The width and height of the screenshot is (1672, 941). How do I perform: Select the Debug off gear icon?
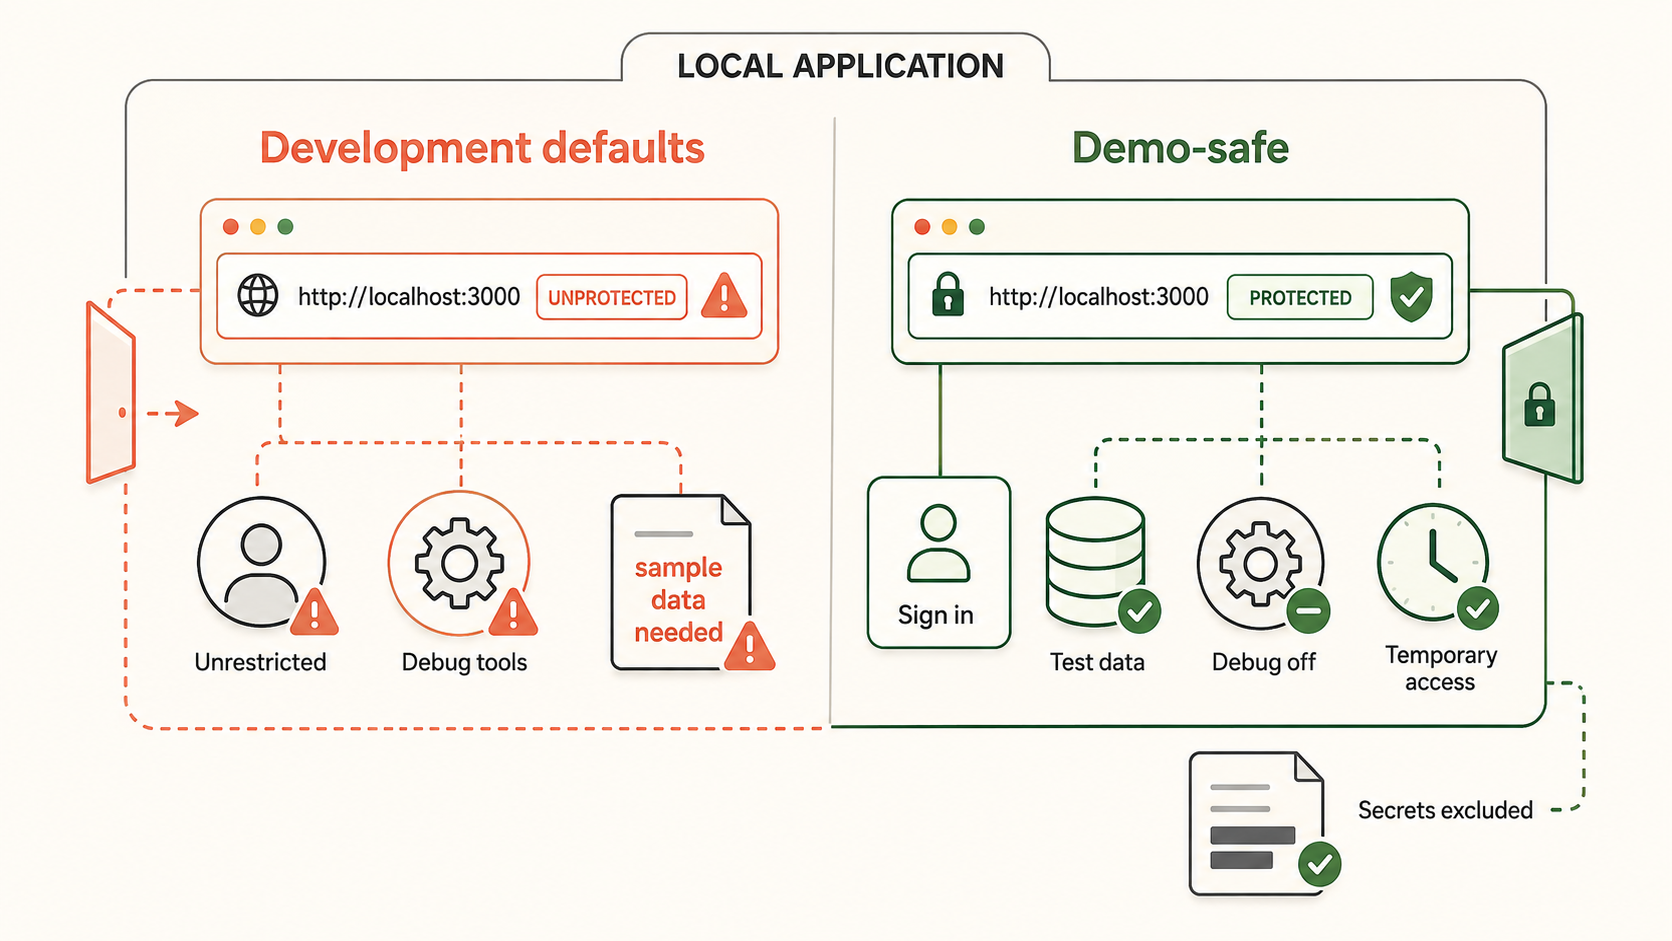(x=1261, y=563)
